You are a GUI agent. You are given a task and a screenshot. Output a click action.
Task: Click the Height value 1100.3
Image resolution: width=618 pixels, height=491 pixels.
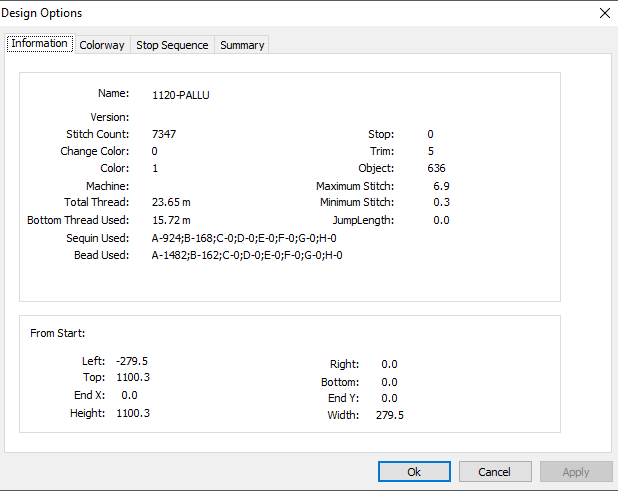[x=133, y=413]
